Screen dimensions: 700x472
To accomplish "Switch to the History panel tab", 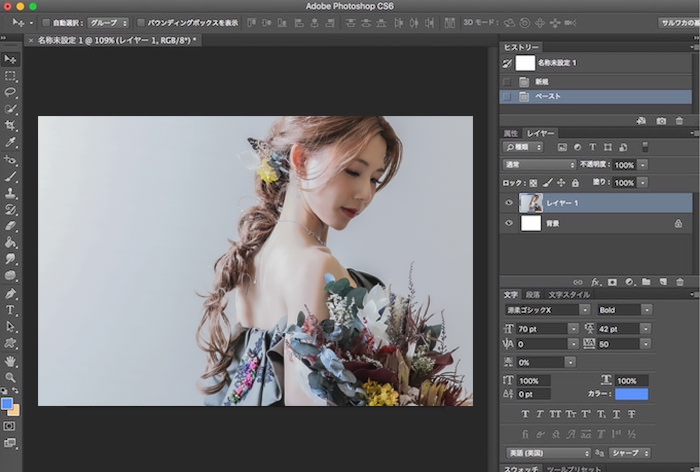I will tap(521, 47).
